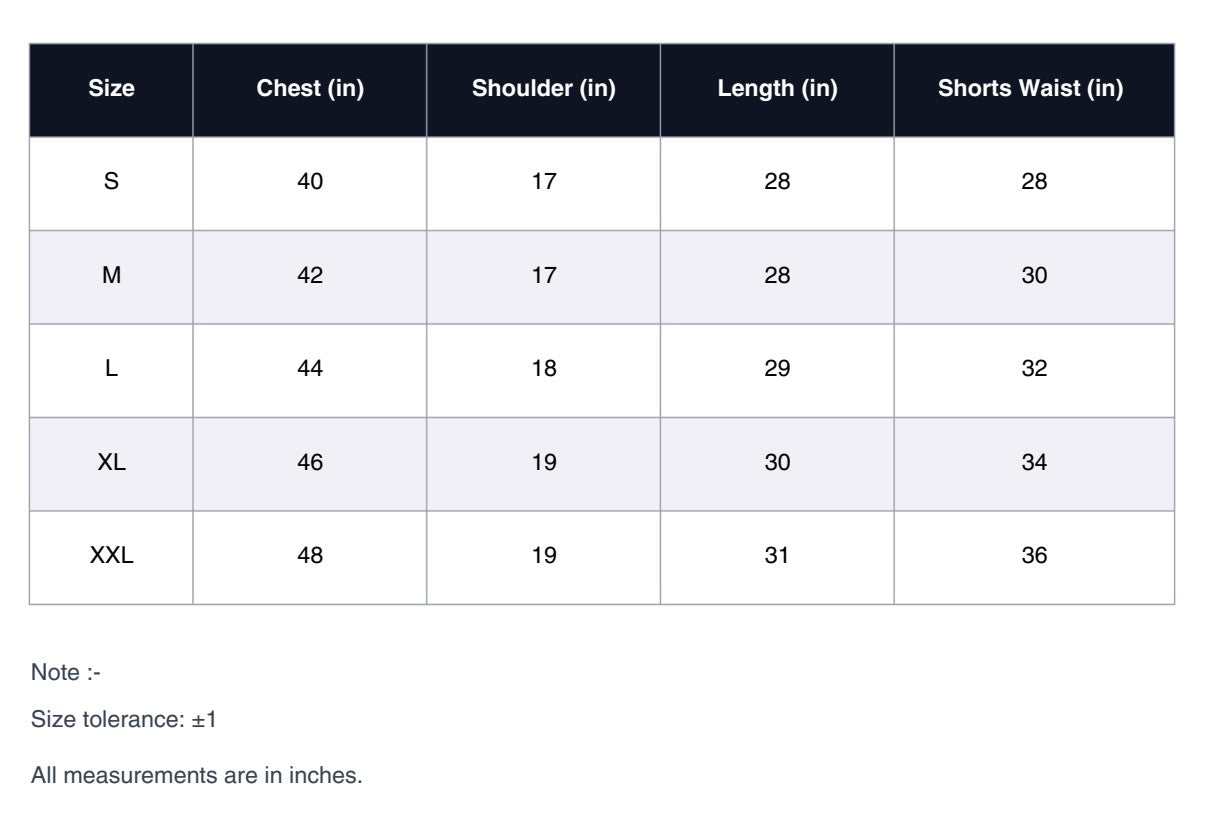Click the Size column header

[x=111, y=89]
